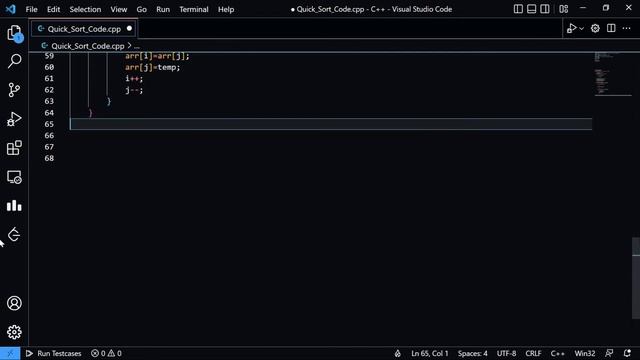Open the Explorer view in activity bar
This screenshot has height=360, width=640.
point(14,33)
